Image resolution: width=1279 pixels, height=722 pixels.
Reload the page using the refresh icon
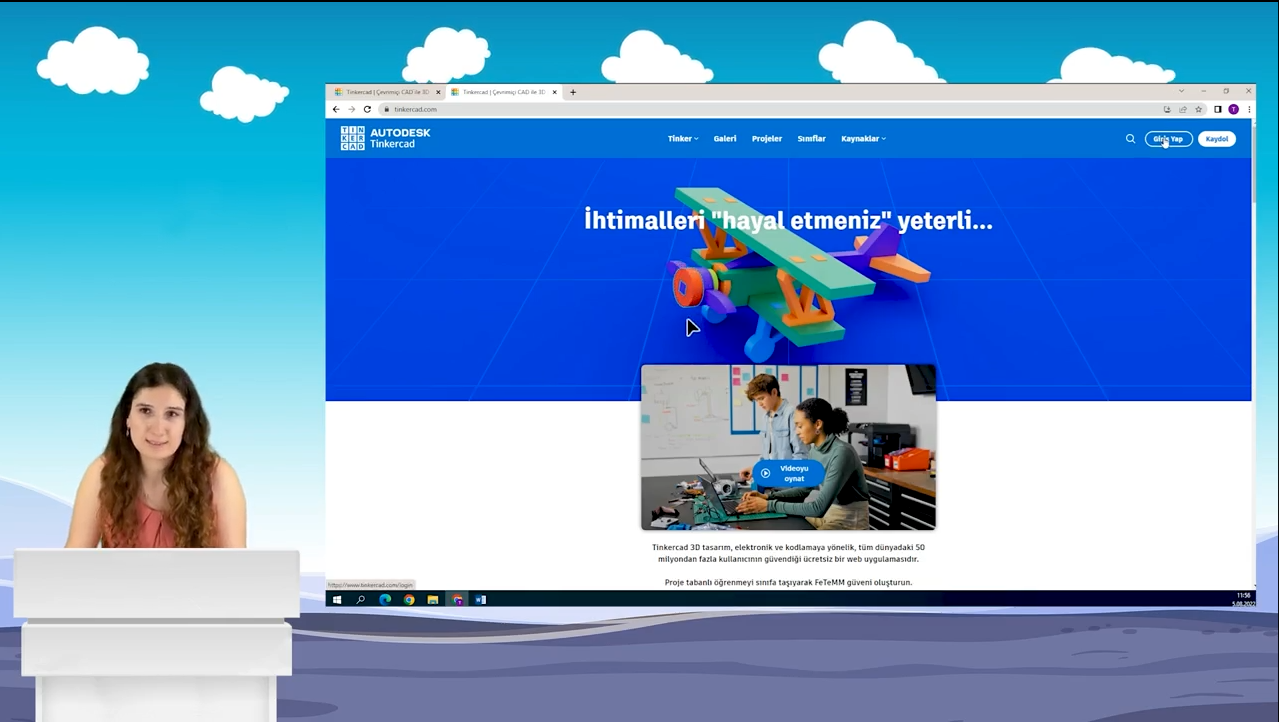(x=367, y=109)
